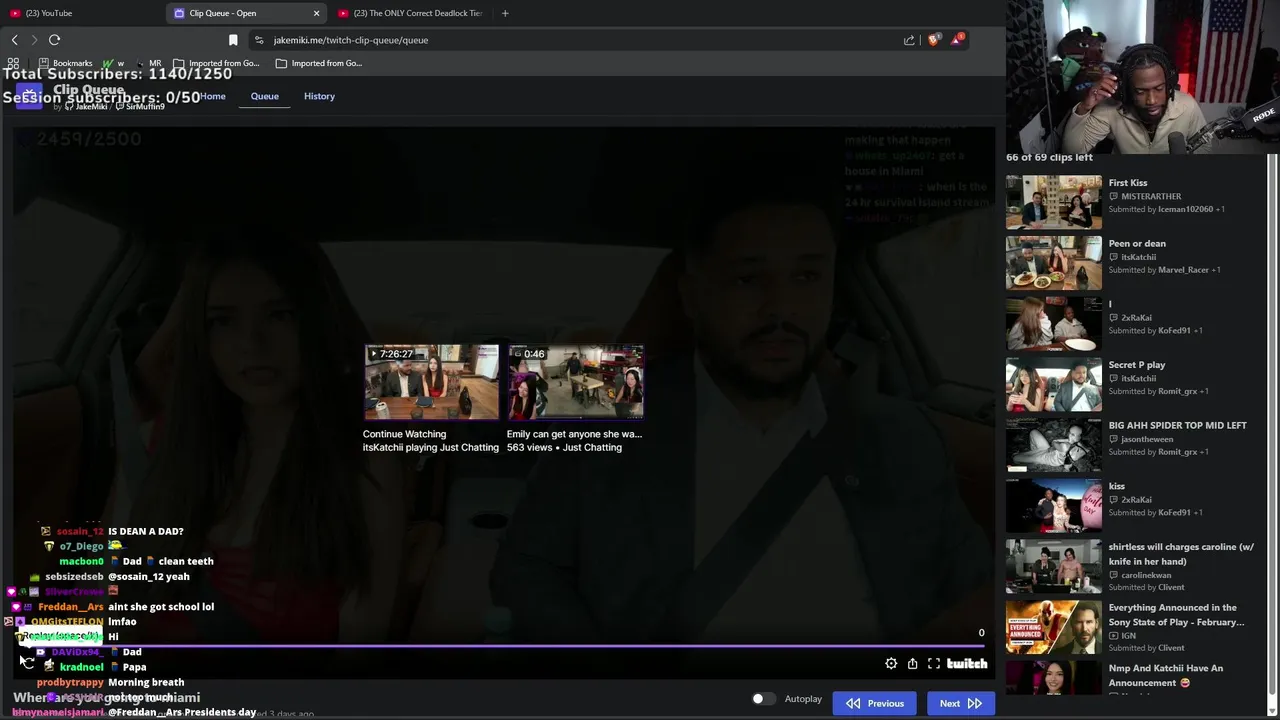This screenshot has width=1280, height=720.
Task: Go back in browser history
Action: tap(14, 40)
